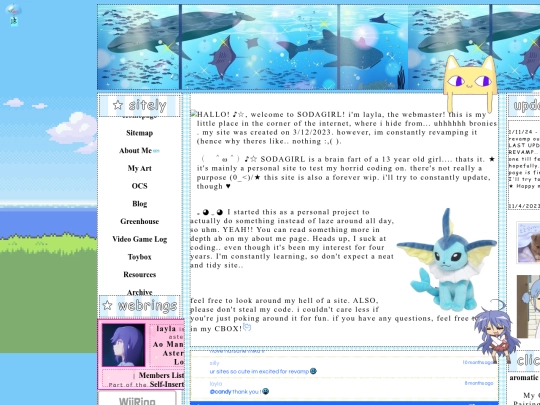Click the yellow cat mascot with purple eyes
The width and height of the screenshot is (540, 405).
[x=470, y=83]
